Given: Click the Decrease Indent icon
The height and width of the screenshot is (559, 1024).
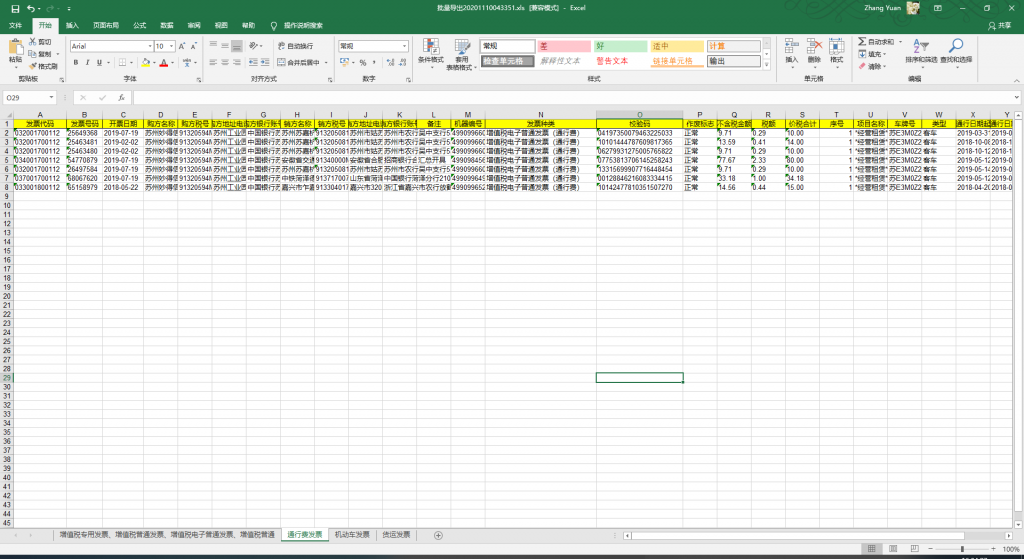Looking at the screenshot, I should coord(253,63).
